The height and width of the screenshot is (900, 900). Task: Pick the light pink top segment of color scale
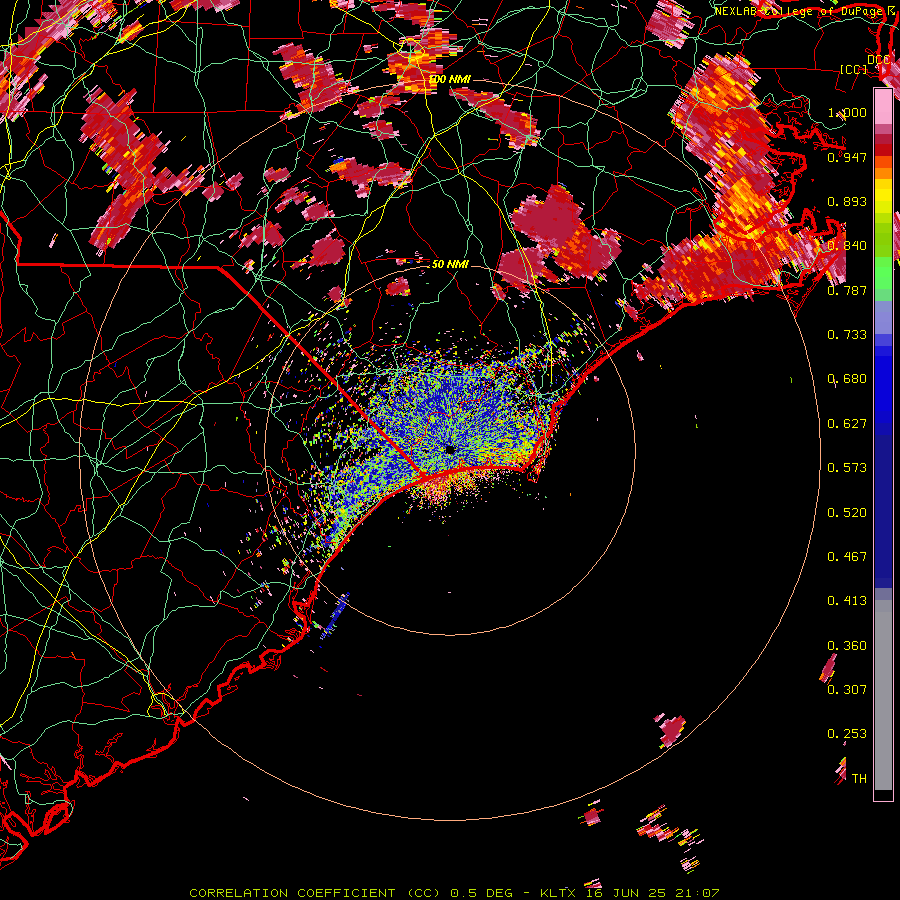click(883, 106)
